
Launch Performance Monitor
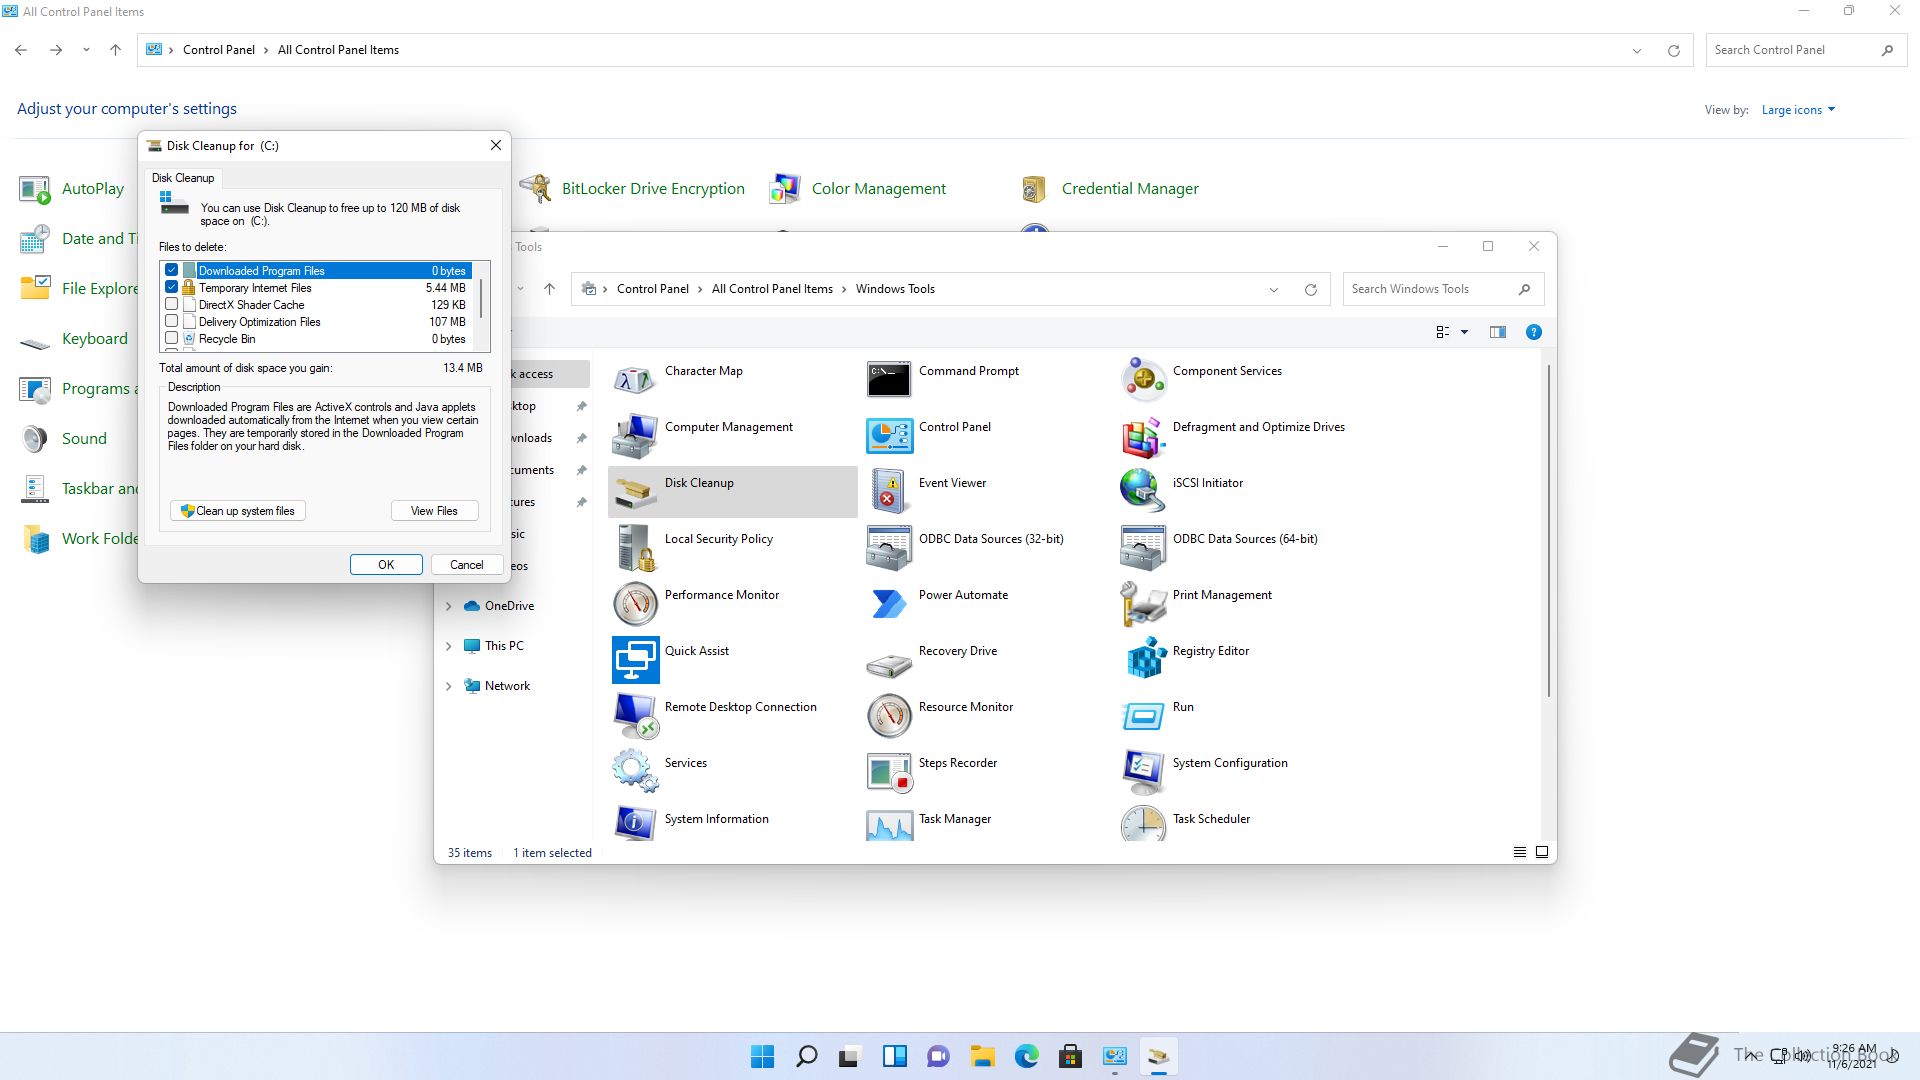(635, 604)
